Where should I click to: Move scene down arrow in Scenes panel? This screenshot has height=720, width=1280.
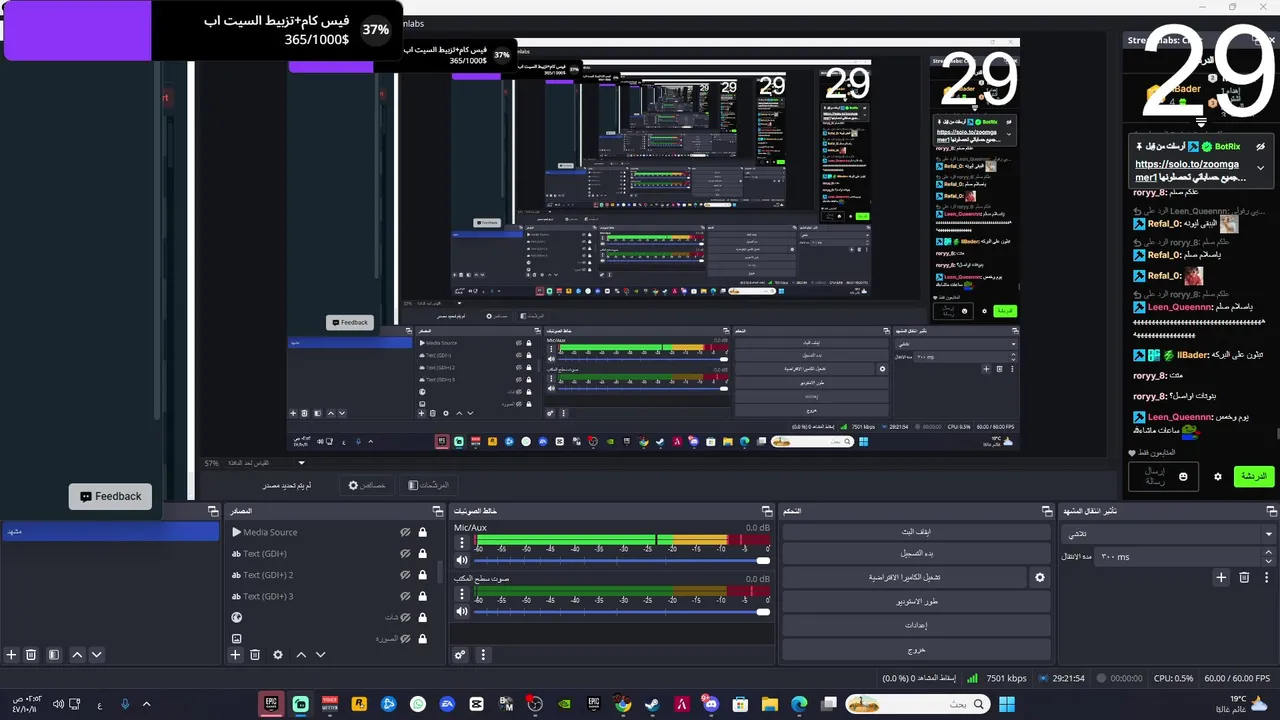coord(96,655)
